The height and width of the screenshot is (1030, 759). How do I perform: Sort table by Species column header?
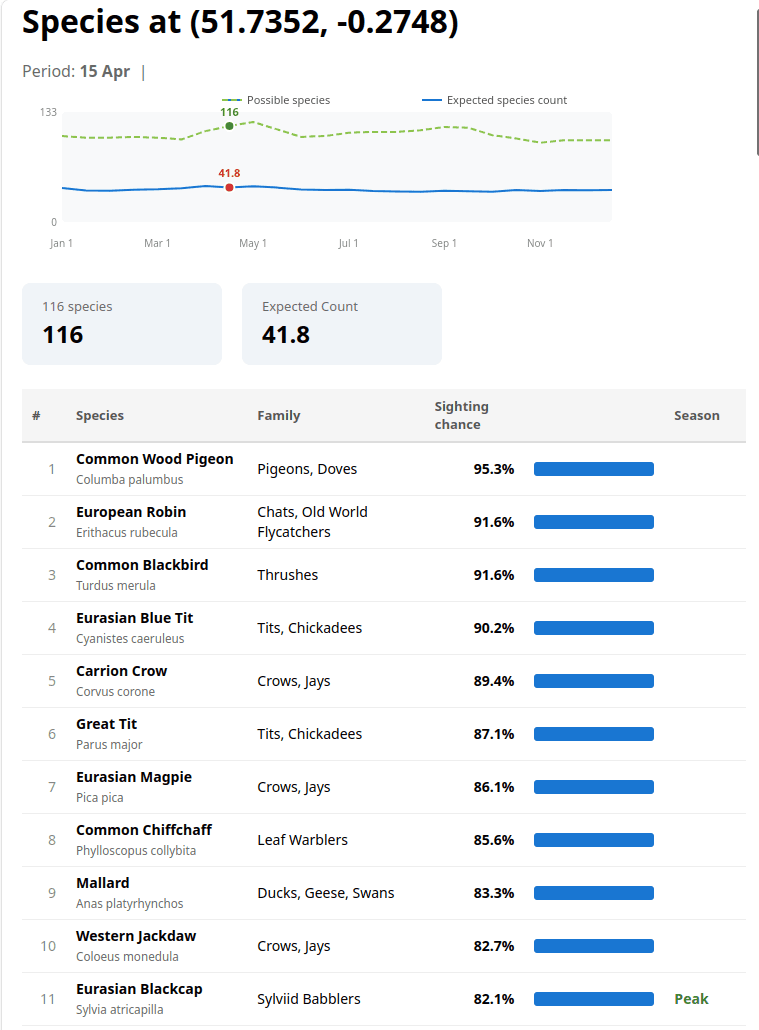(x=100, y=416)
